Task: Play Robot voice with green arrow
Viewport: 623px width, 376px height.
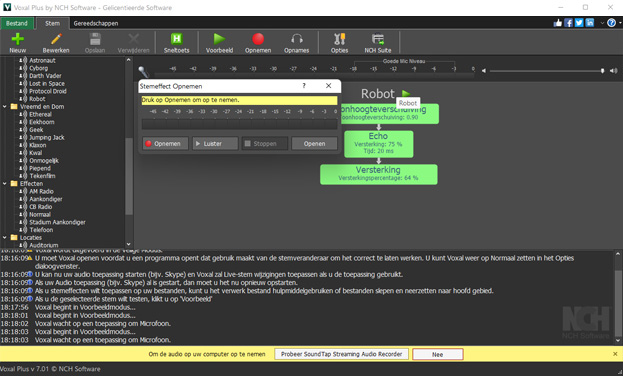Action: pyautogui.click(x=406, y=94)
